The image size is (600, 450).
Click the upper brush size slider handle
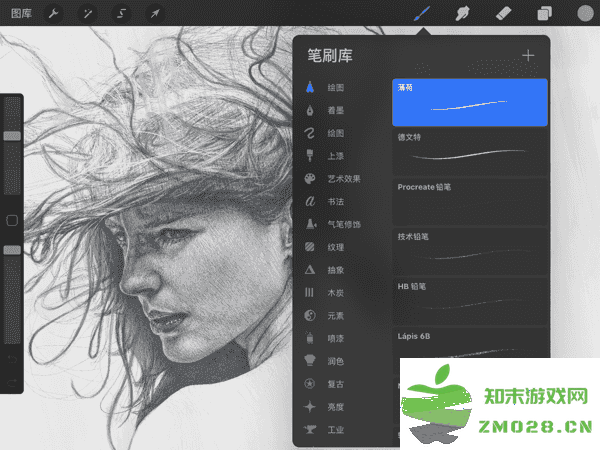(x=12, y=135)
